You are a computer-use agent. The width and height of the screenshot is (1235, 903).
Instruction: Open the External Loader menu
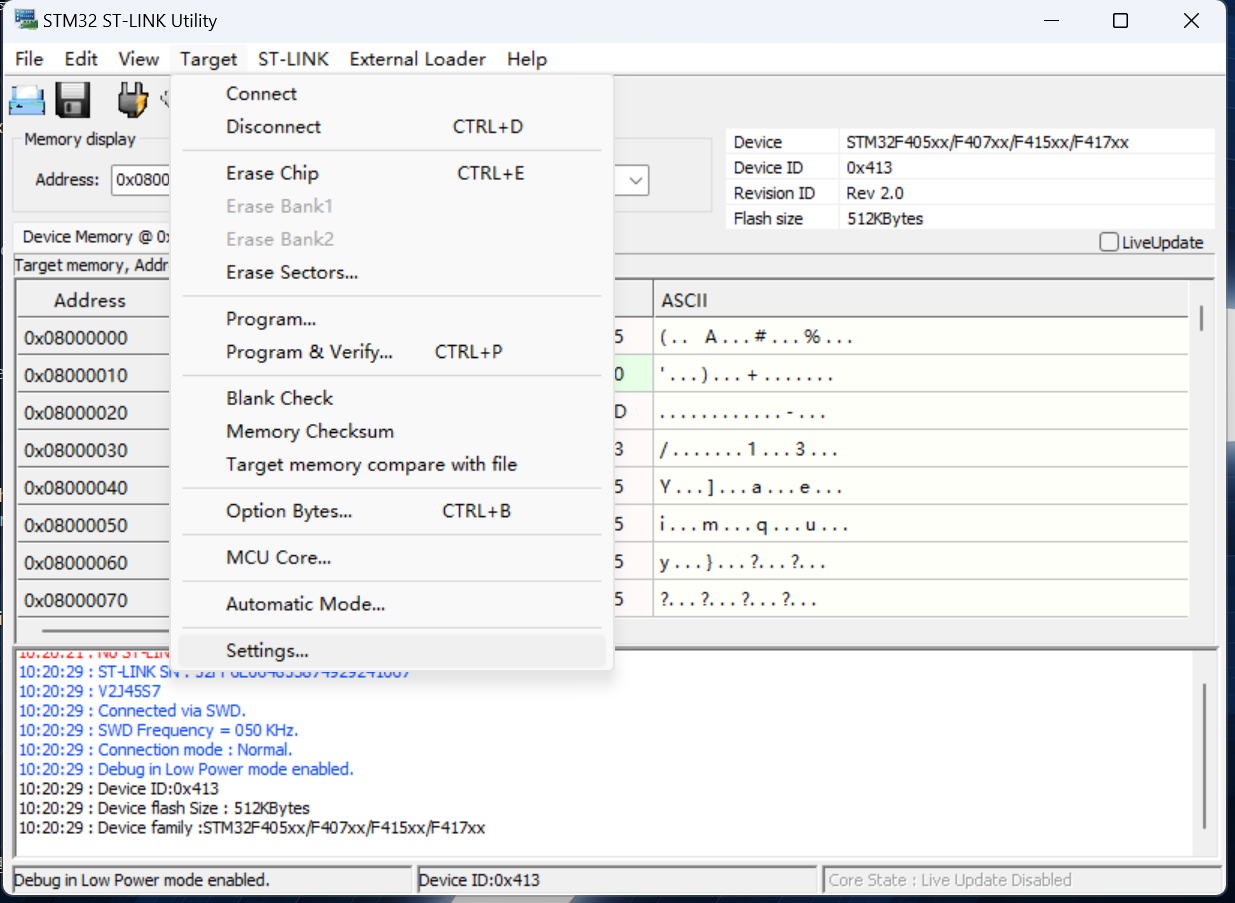[418, 59]
